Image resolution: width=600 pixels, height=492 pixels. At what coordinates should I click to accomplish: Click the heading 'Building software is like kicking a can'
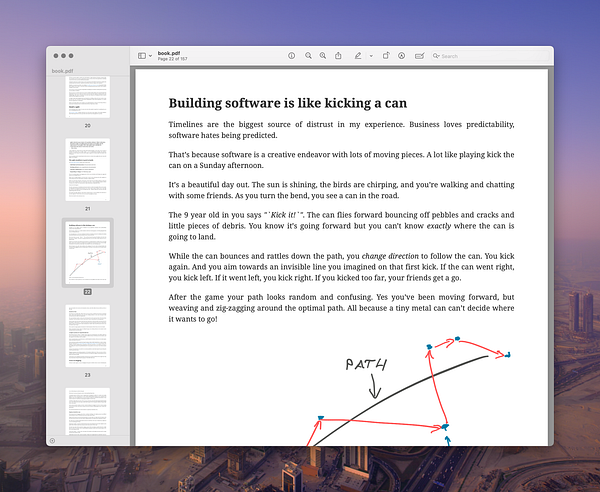288,103
